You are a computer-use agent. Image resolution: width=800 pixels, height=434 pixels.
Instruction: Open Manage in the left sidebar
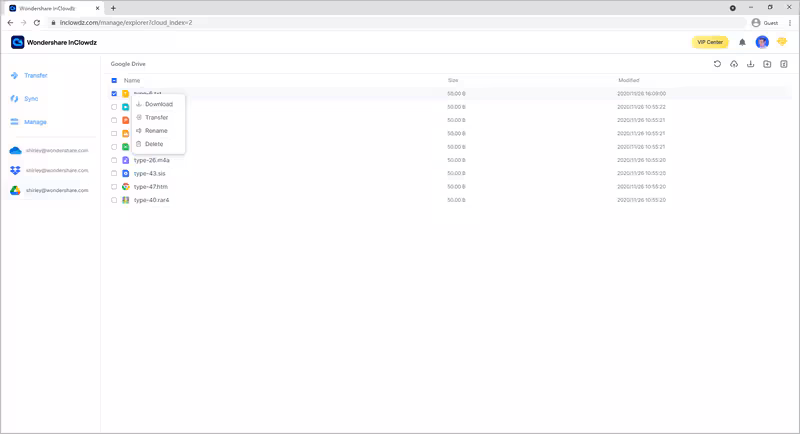pos(29,122)
